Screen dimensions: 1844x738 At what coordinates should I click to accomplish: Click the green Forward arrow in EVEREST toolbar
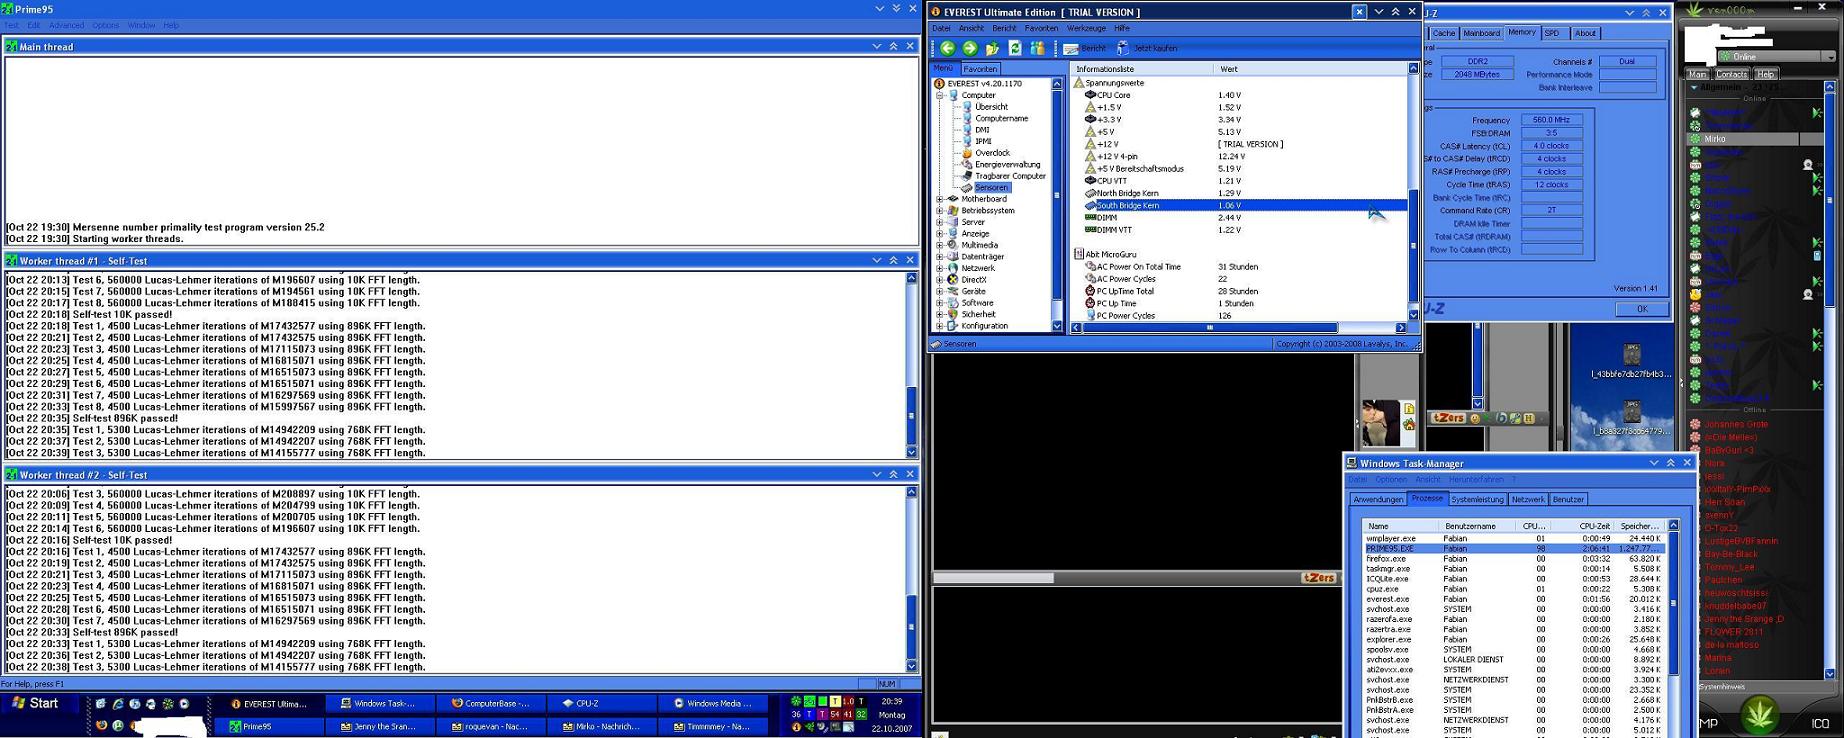[x=970, y=48]
